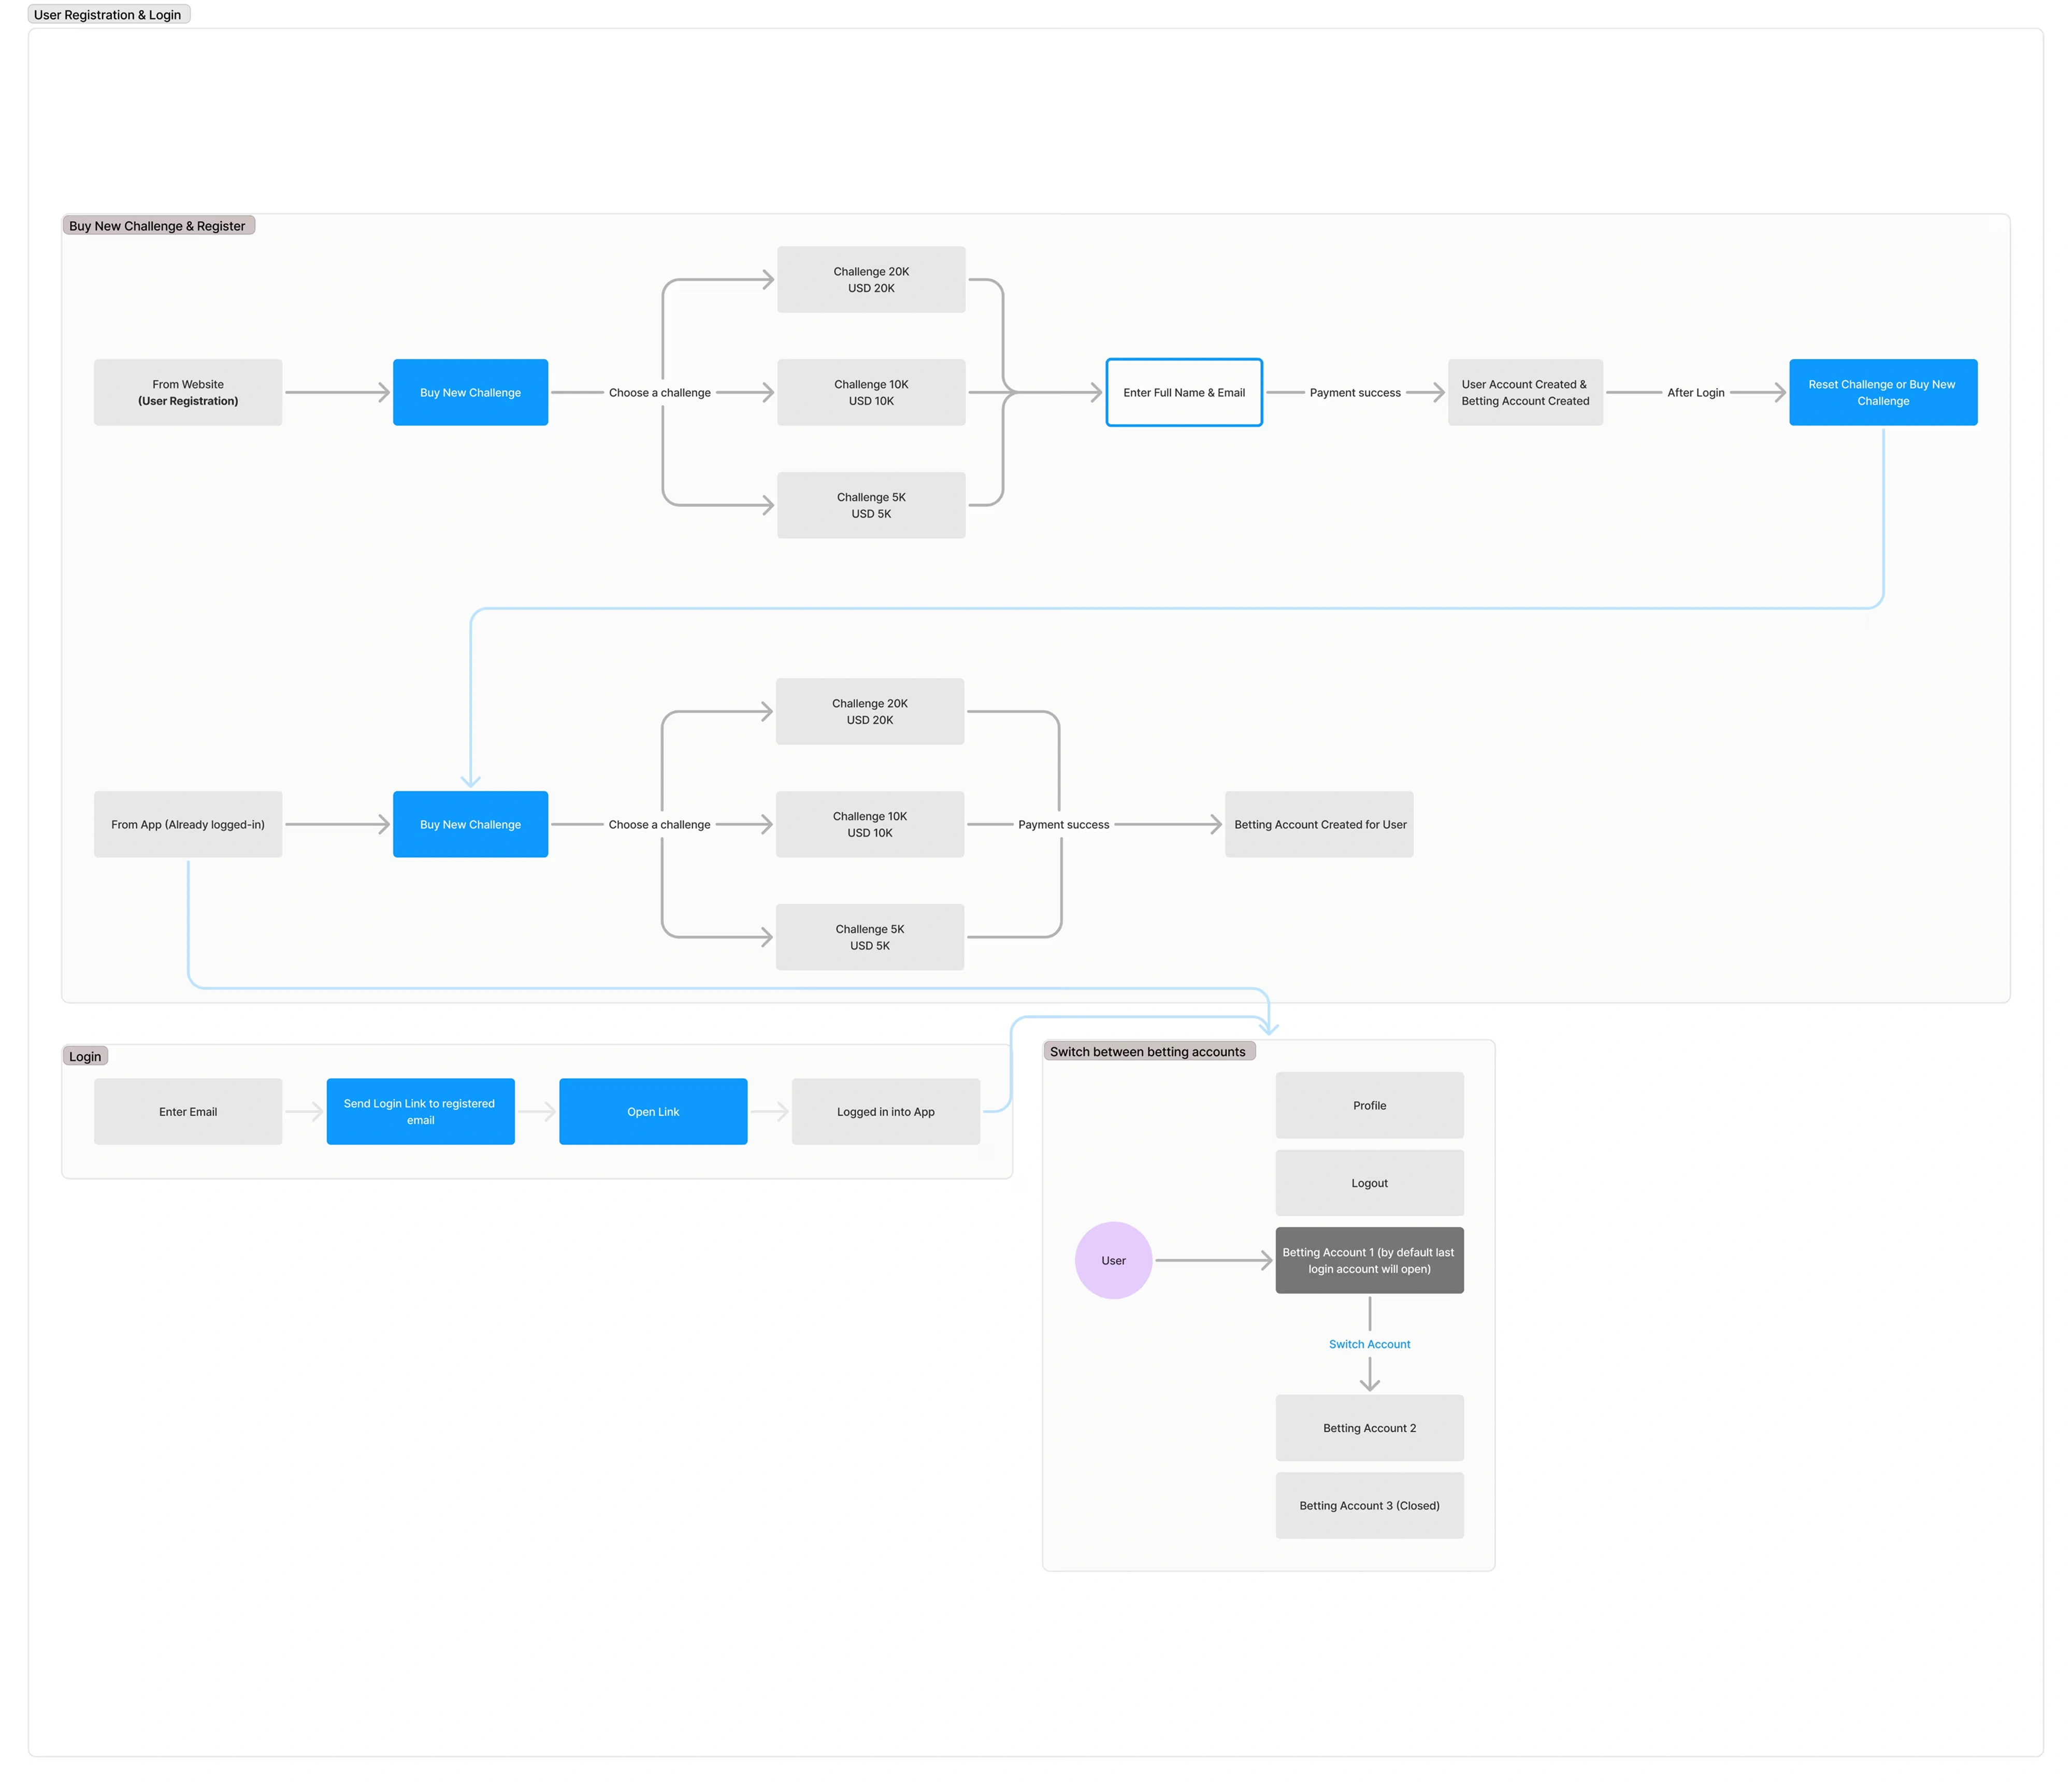Click the purple User circle node
The width and height of the screenshot is (2072, 1785).
click(x=1113, y=1260)
